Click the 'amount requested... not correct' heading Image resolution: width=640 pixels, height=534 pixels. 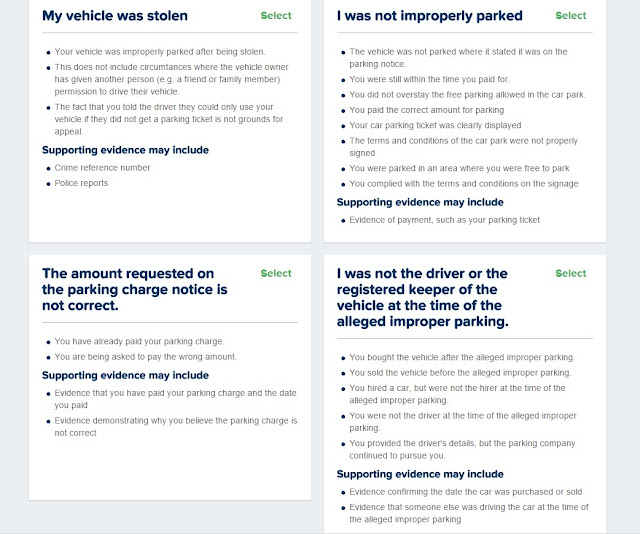135,289
